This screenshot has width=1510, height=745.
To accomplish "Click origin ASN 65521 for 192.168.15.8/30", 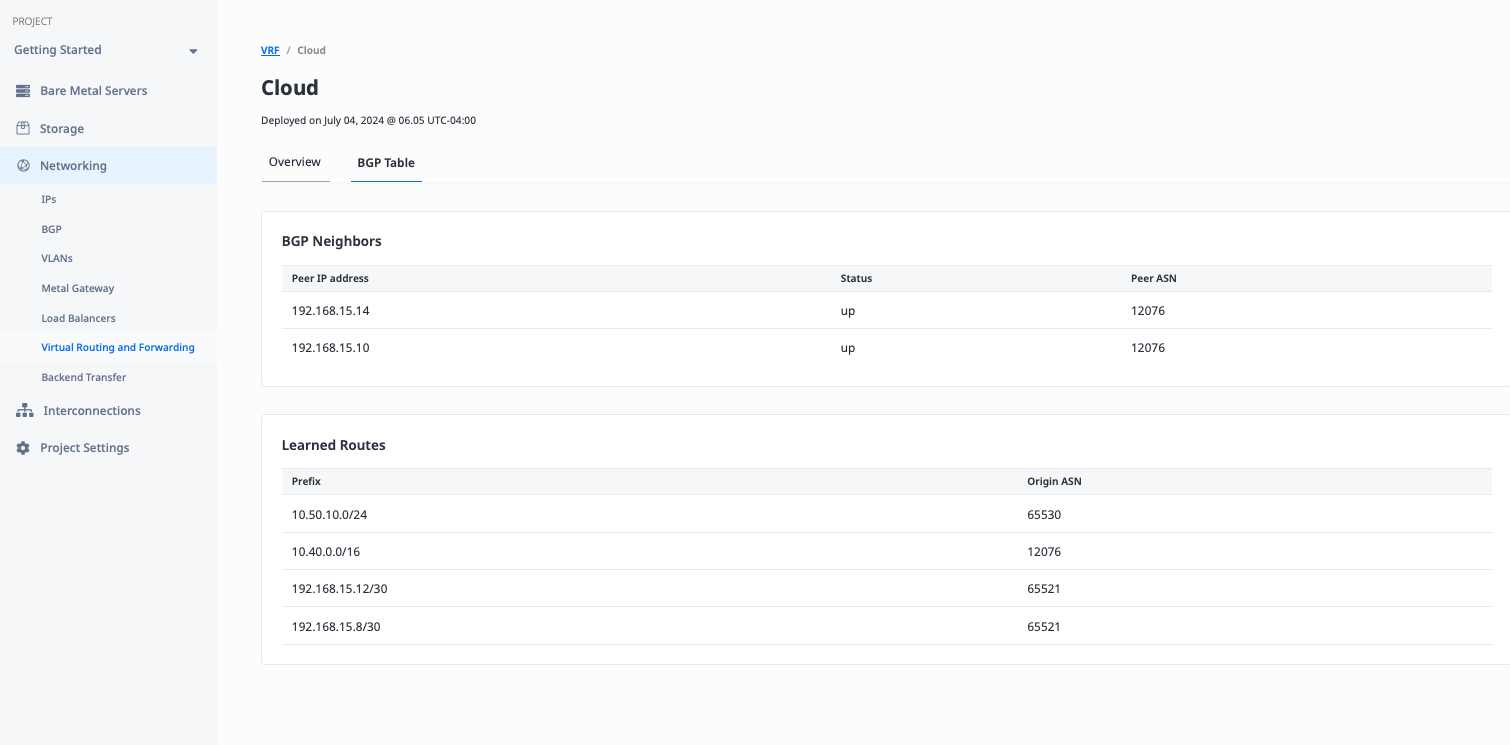I will click(1044, 627).
